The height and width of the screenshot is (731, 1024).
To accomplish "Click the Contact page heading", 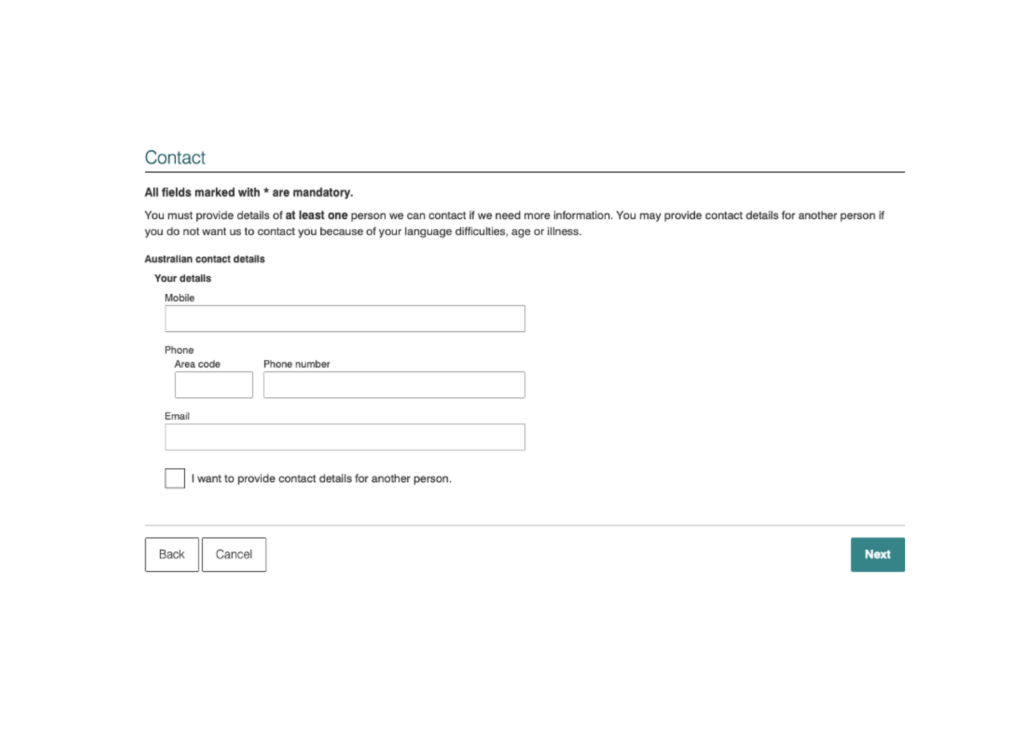I will [x=175, y=158].
